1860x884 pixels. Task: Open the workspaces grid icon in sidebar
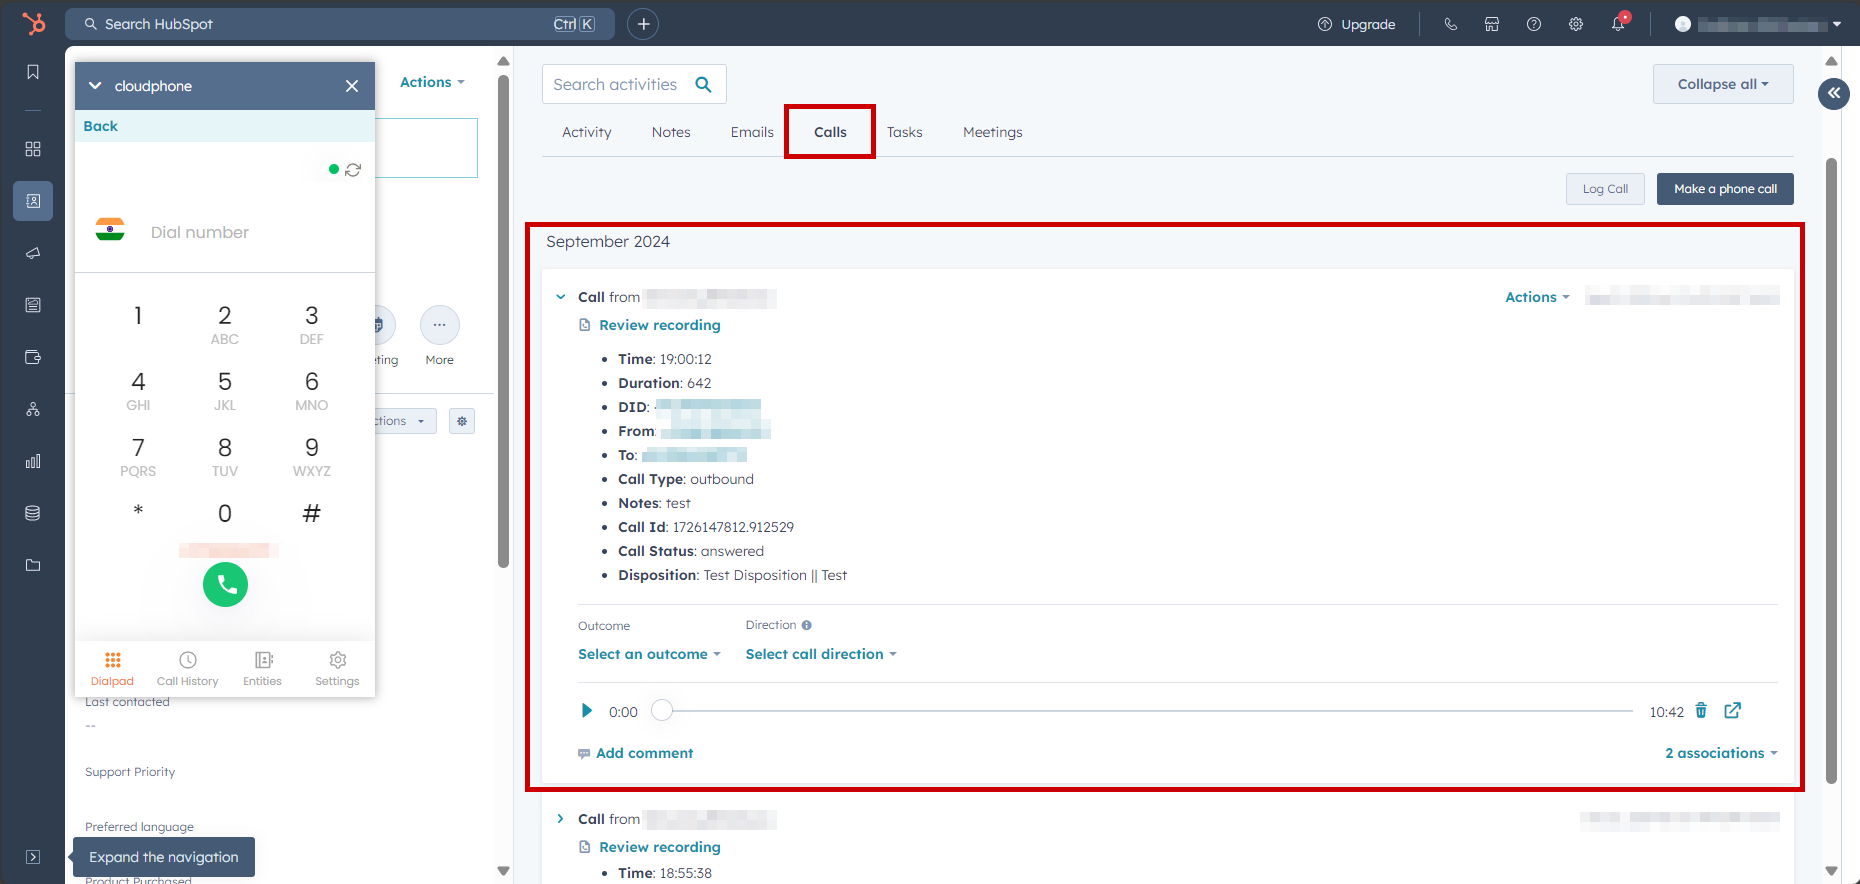[x=33, y=149]
